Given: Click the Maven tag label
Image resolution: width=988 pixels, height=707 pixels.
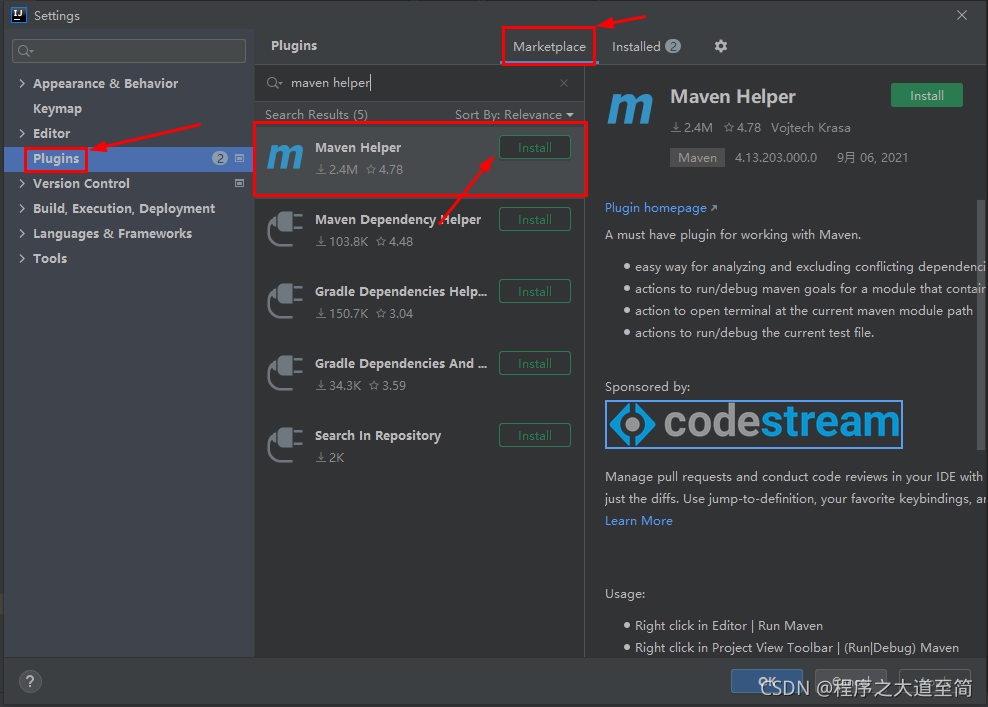Looking at the screenshot, I should (x=697, y=158).
